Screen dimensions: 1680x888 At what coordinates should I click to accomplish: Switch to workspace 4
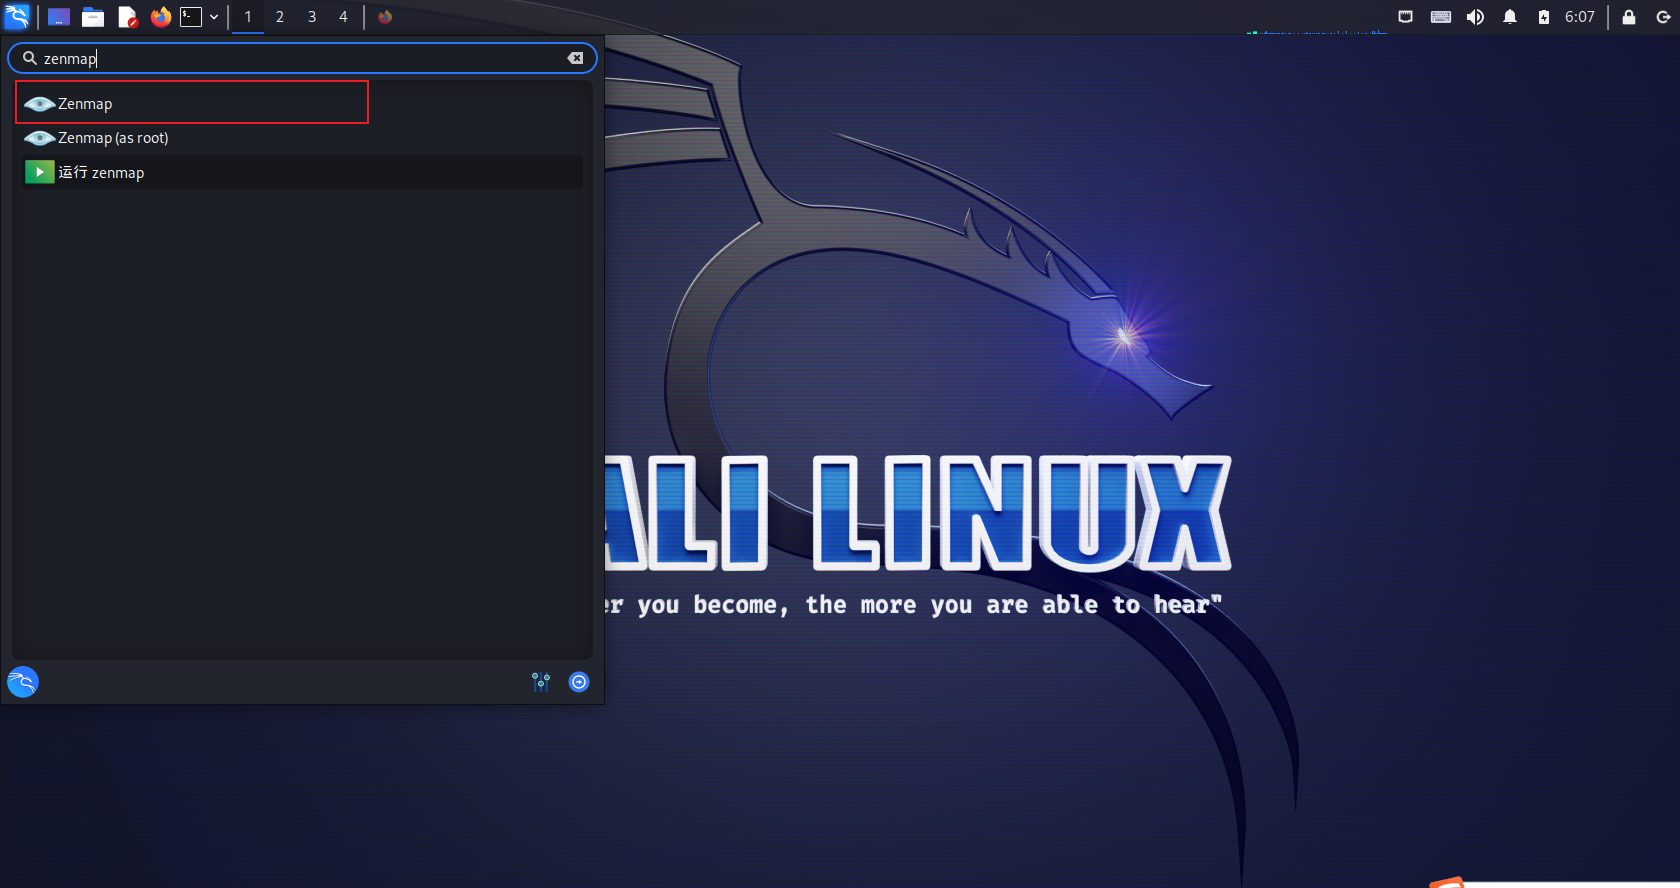tap(343, 17)
